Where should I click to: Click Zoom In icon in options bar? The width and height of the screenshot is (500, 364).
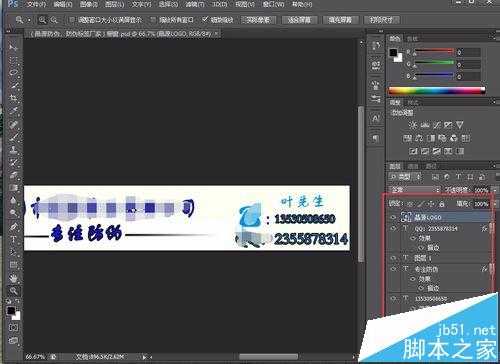(x=42, y=20)
